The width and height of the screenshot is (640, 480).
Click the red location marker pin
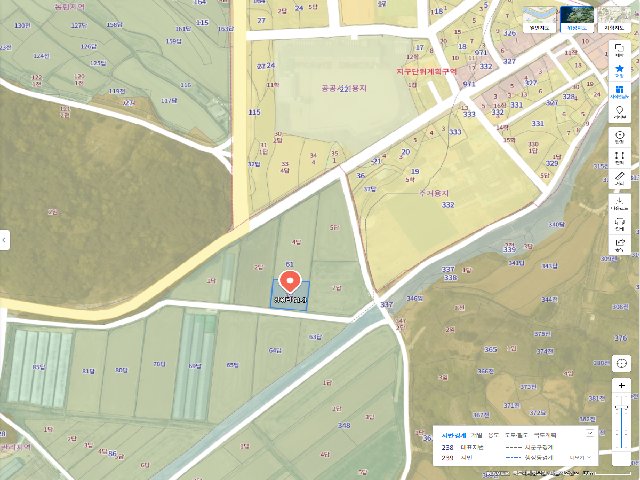coord(290,282)
